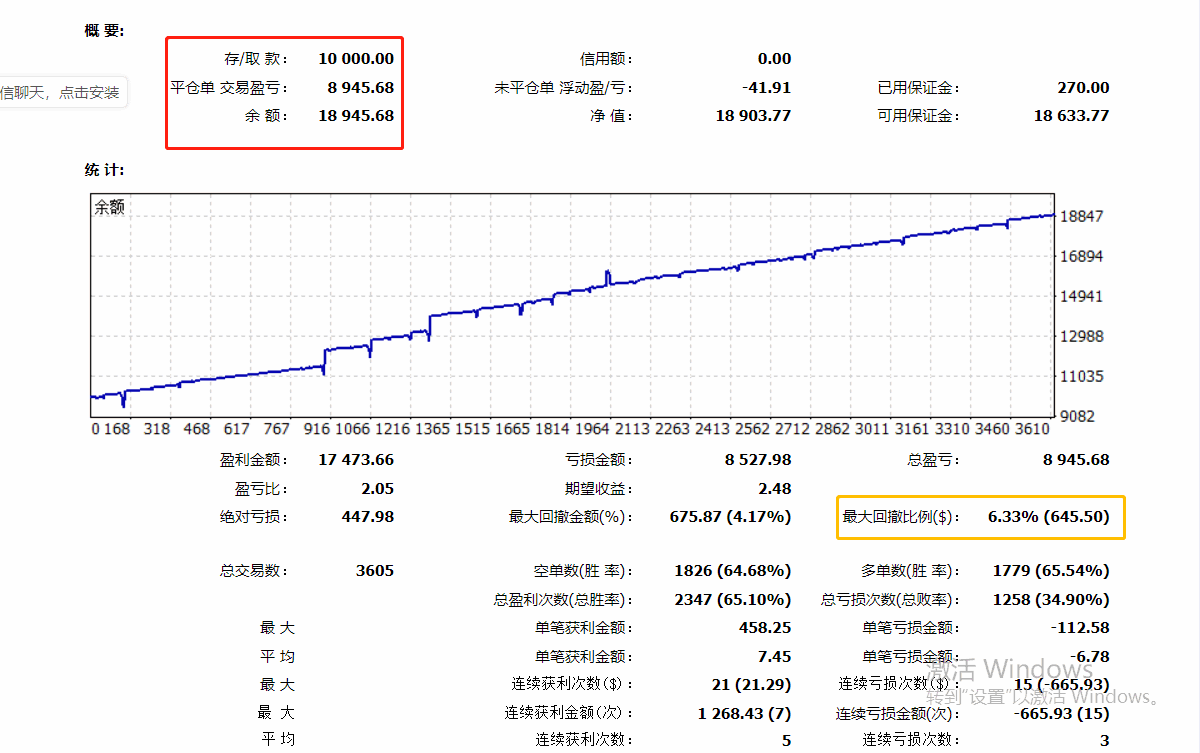Click the 18847 y-axis label
Image resolution: width=1200 pixels, height=753 pixels.
[1084, 216]
